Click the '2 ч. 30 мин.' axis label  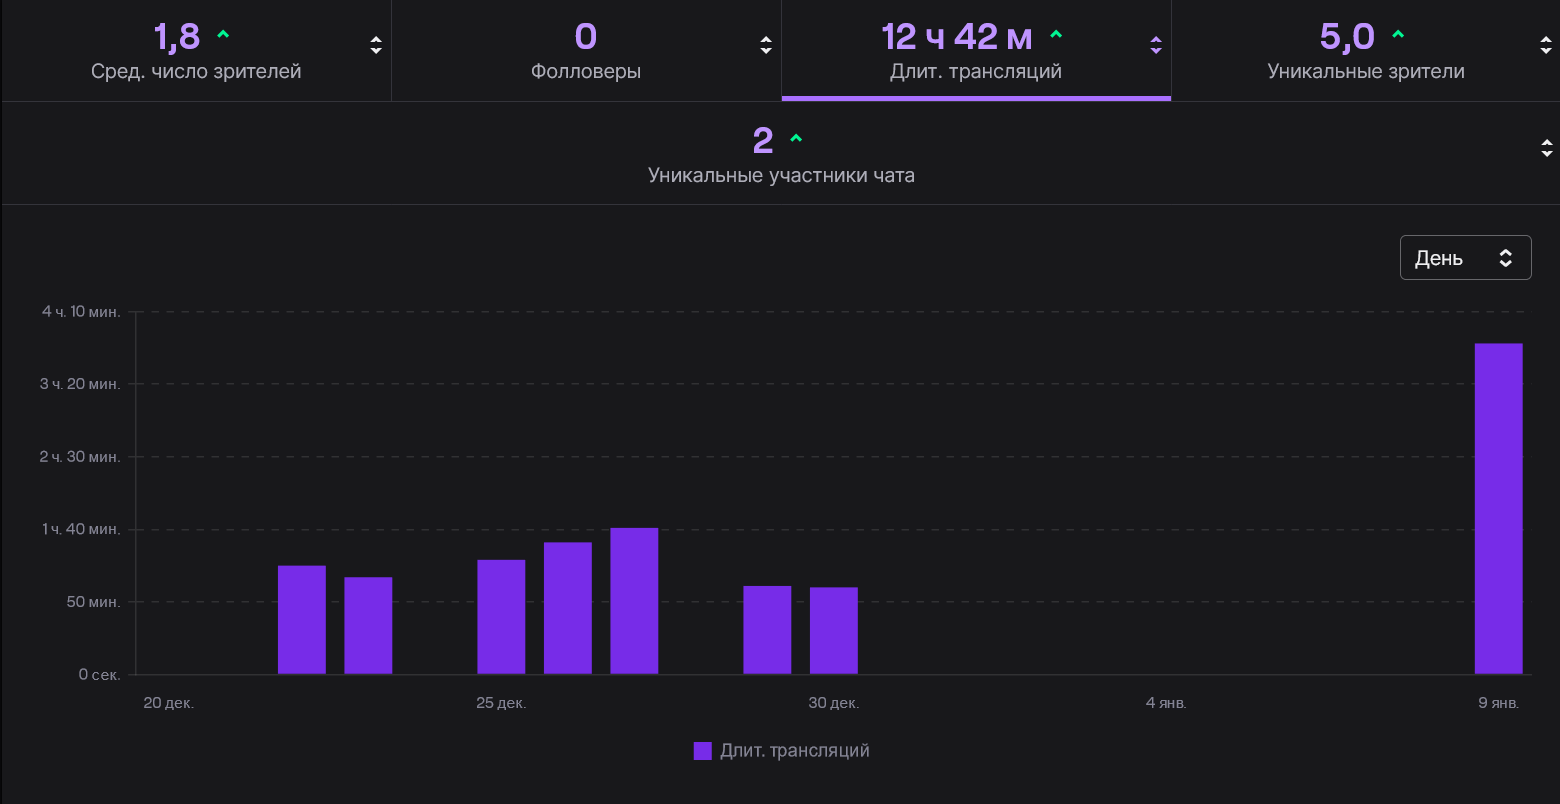click(x=81, y=457)
